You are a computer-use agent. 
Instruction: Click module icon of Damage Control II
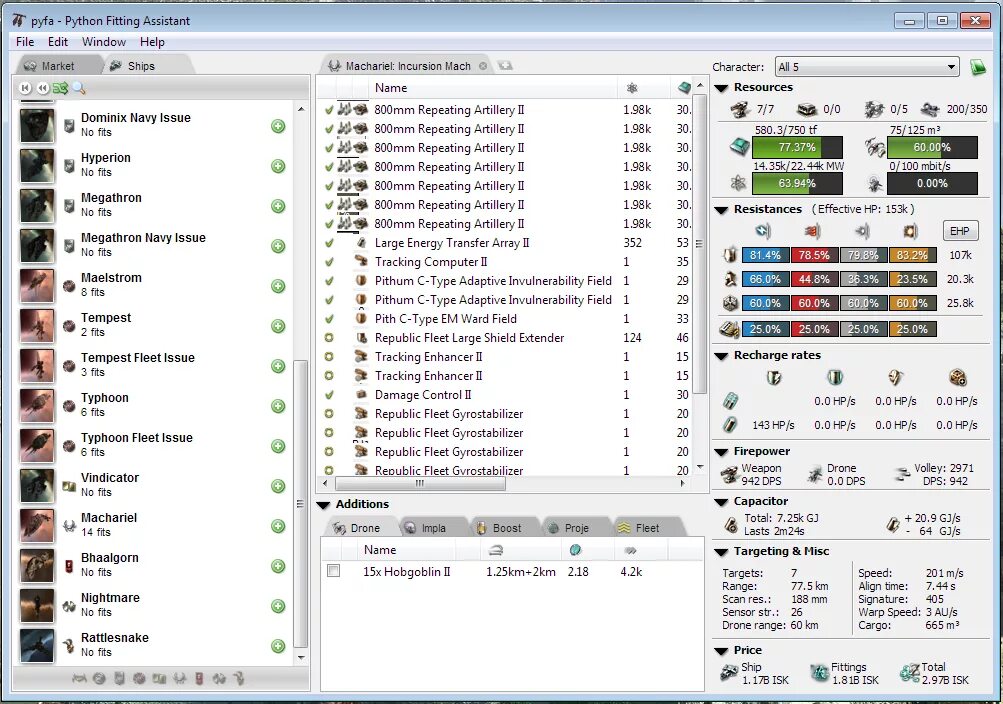pyautogui.click(x=361, y=395)
